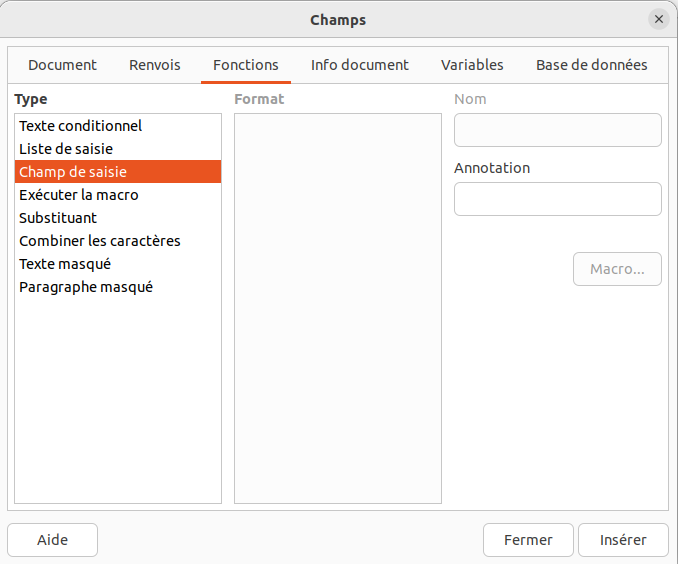Select the Fonctions tab
Screen dimensions: 678x564
coord(246,65)
